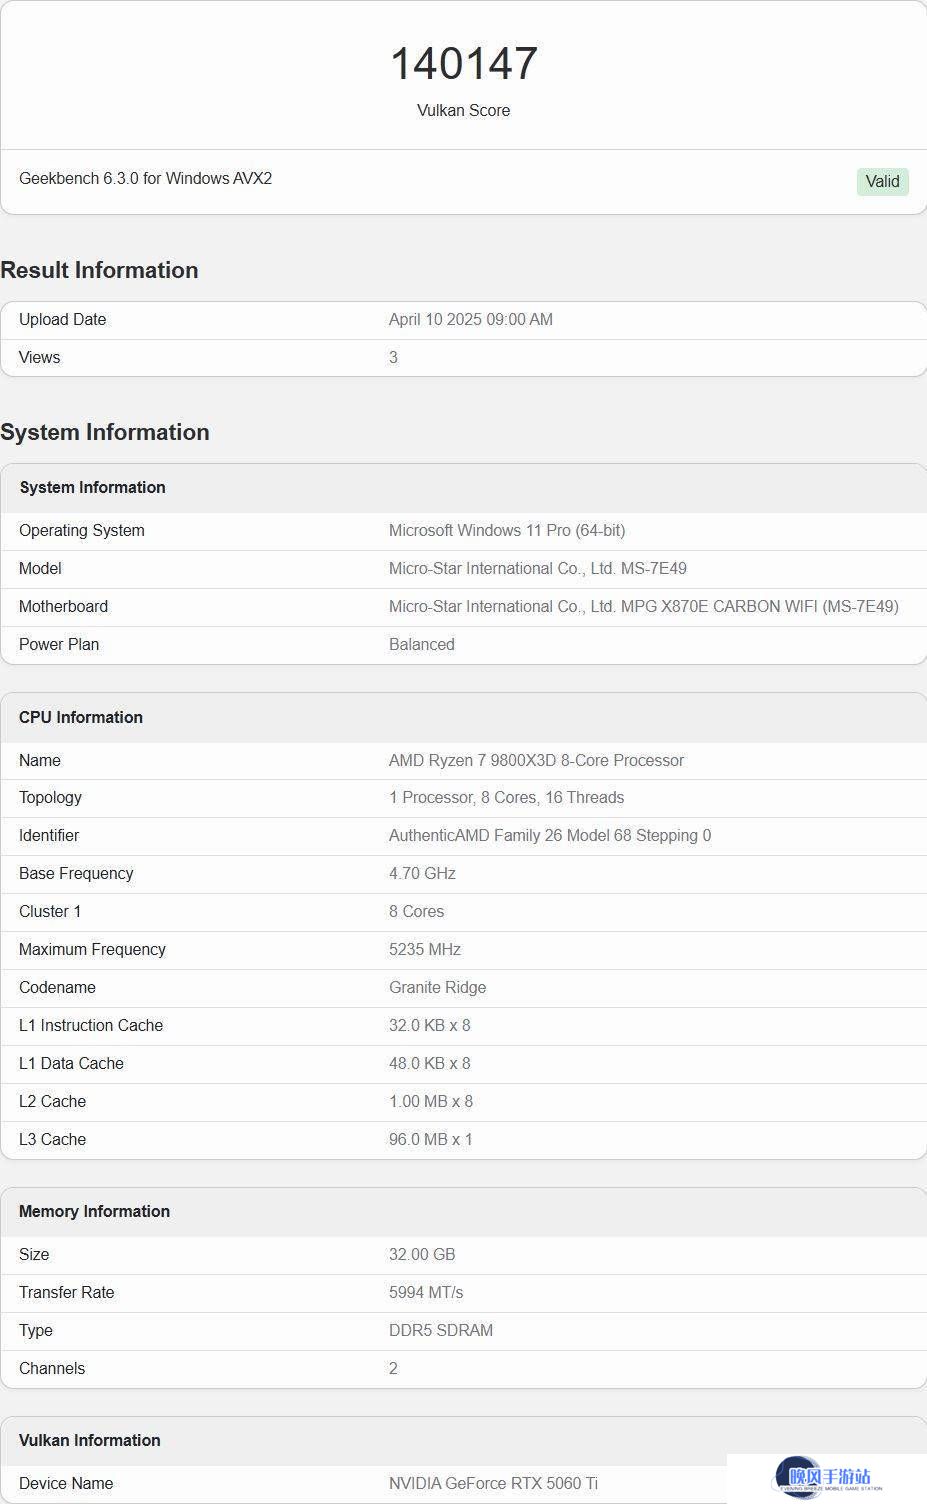This screenshot has width=927, height=1504.
Task: Click the 'Model' row label
Action: tap(40, 569)
